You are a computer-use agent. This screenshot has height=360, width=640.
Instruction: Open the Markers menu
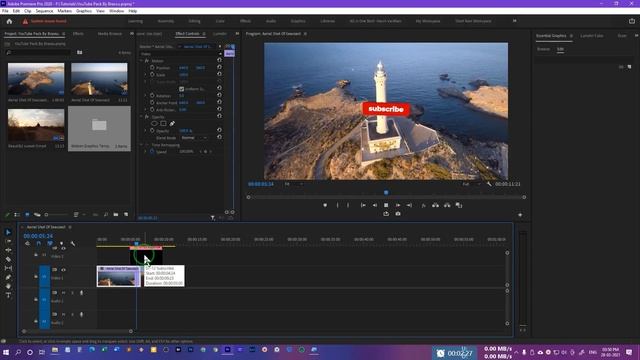pos(64,11)
